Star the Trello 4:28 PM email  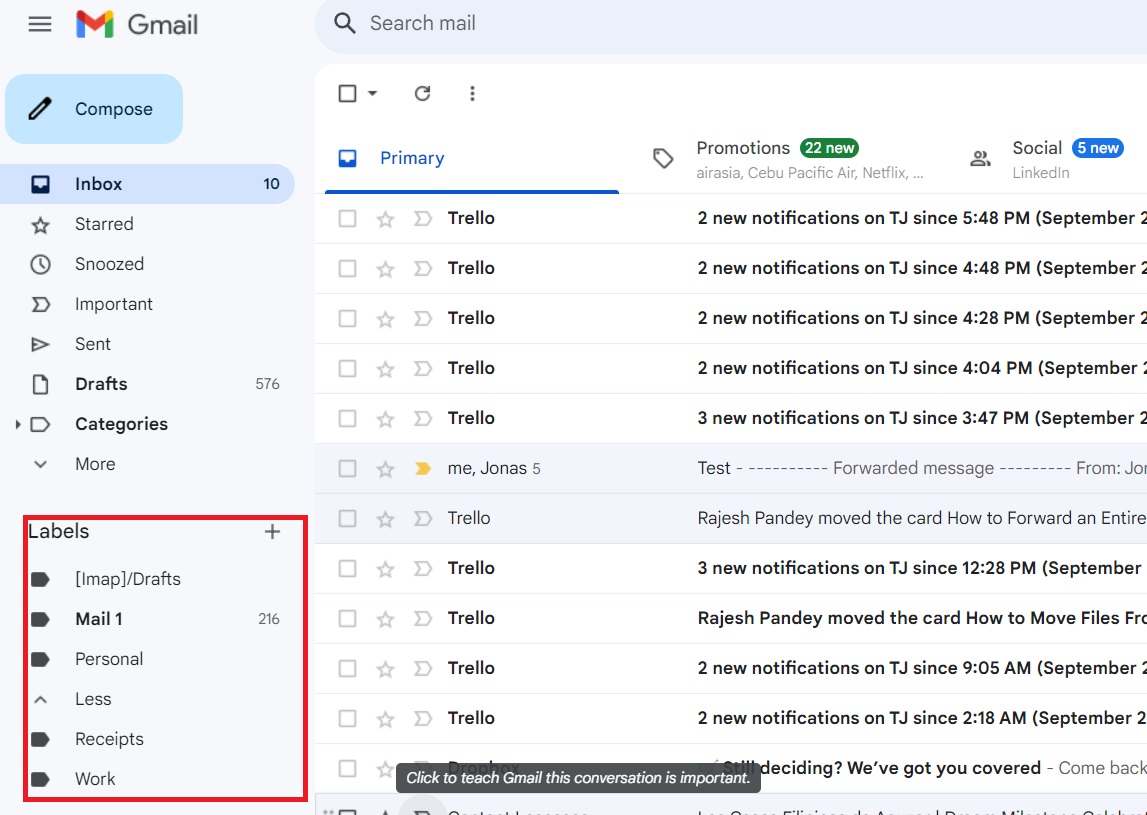point(386,319)
